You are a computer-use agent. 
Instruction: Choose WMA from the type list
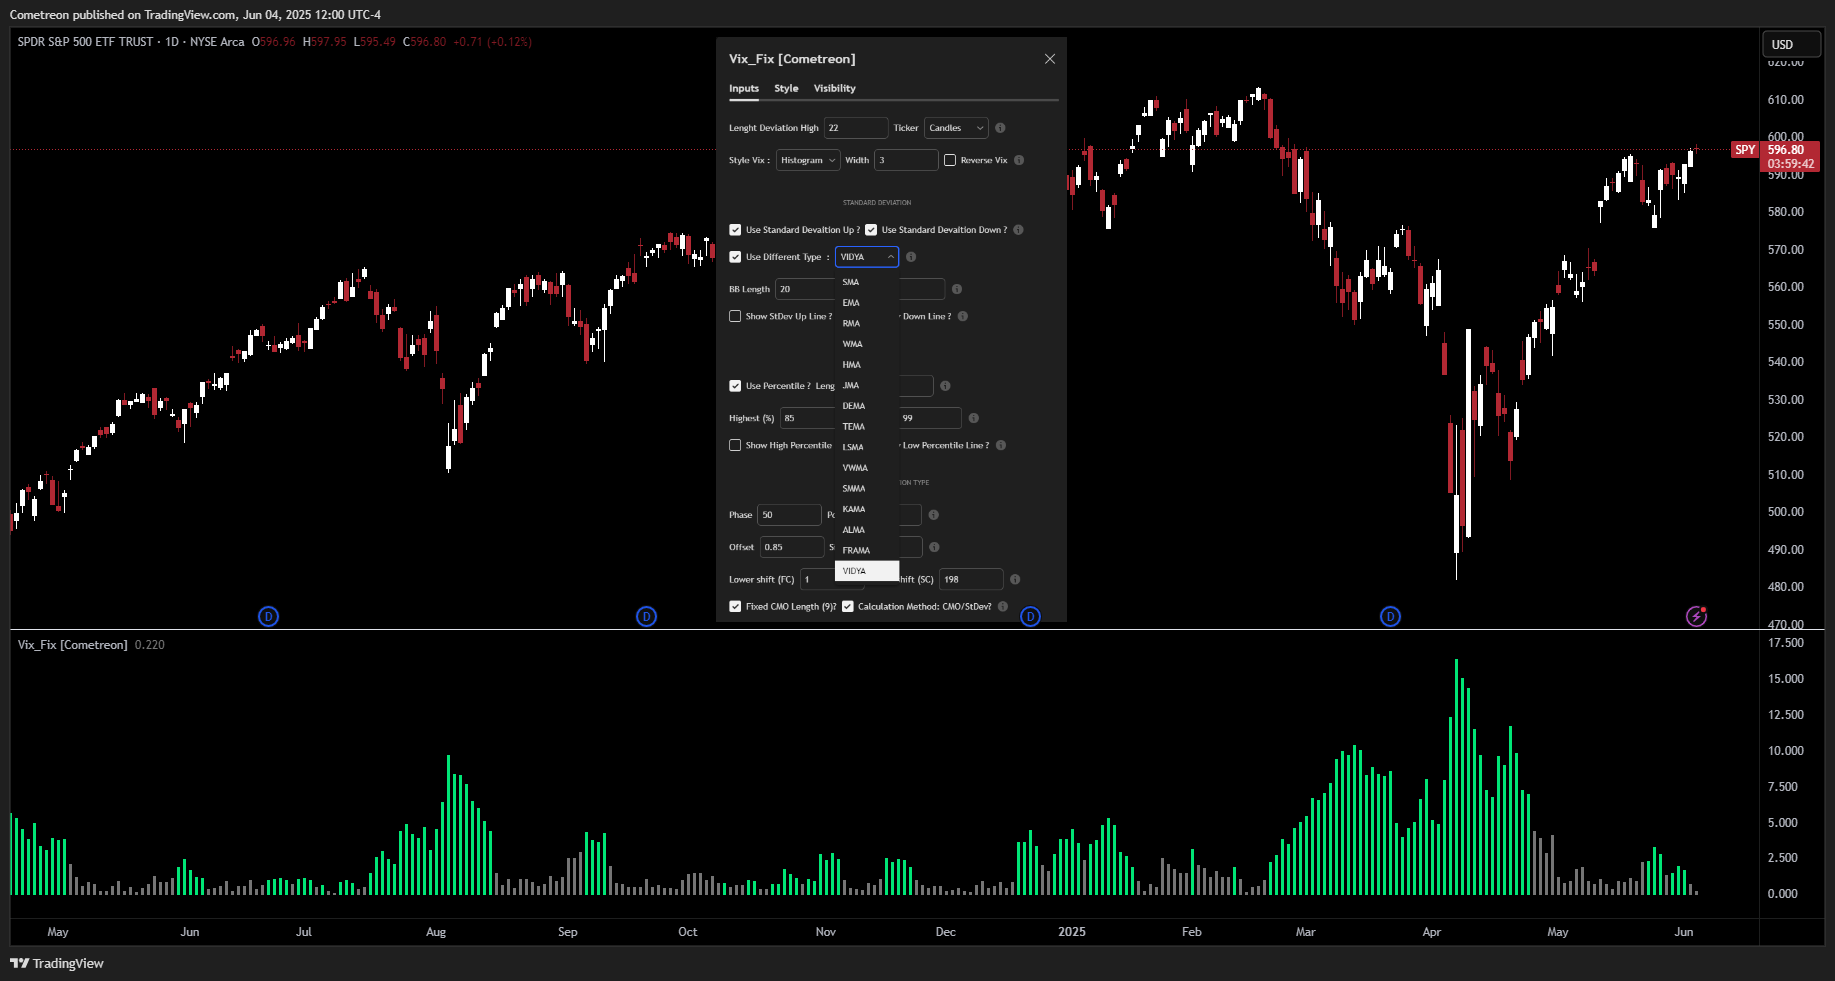point(867,344)
